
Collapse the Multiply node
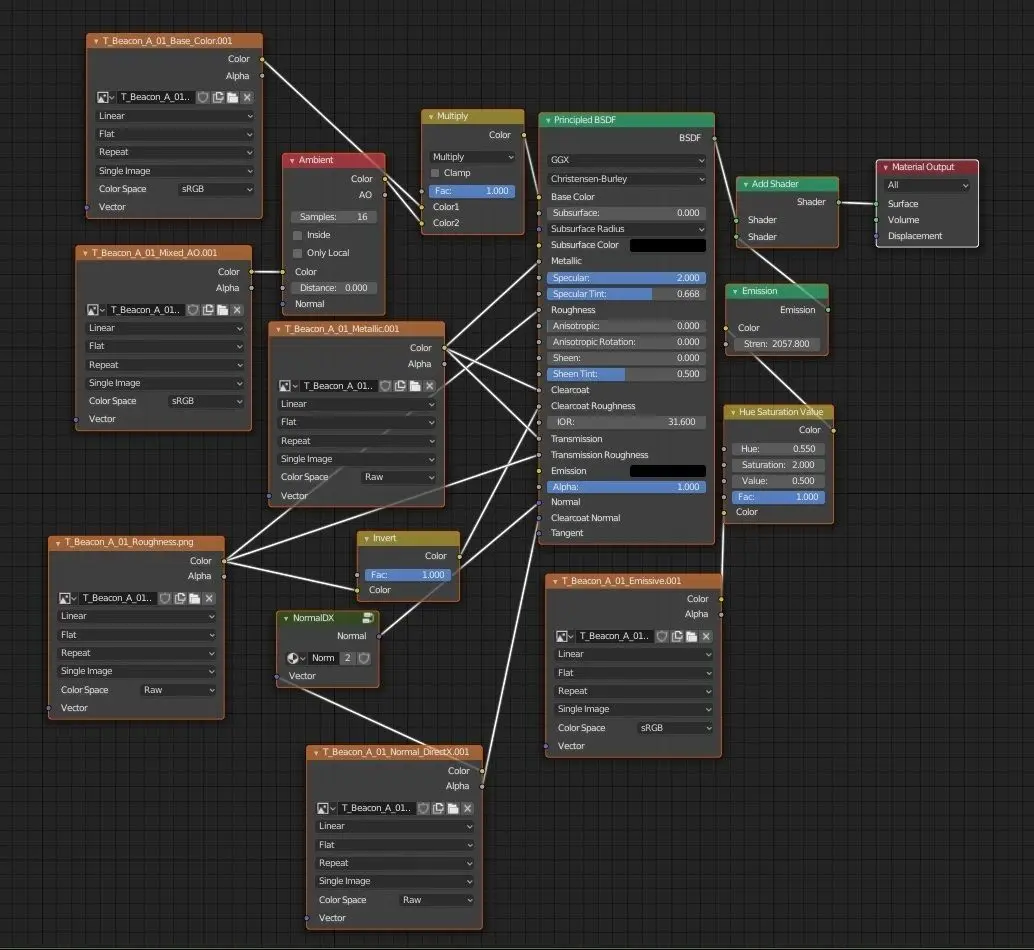click(431, 117)
